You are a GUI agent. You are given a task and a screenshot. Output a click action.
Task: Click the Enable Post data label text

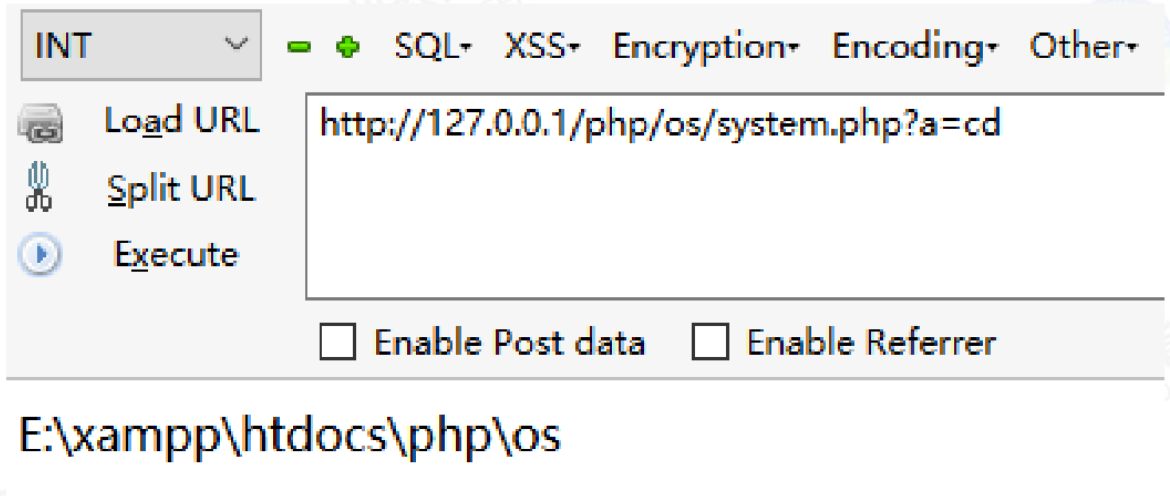510,344
